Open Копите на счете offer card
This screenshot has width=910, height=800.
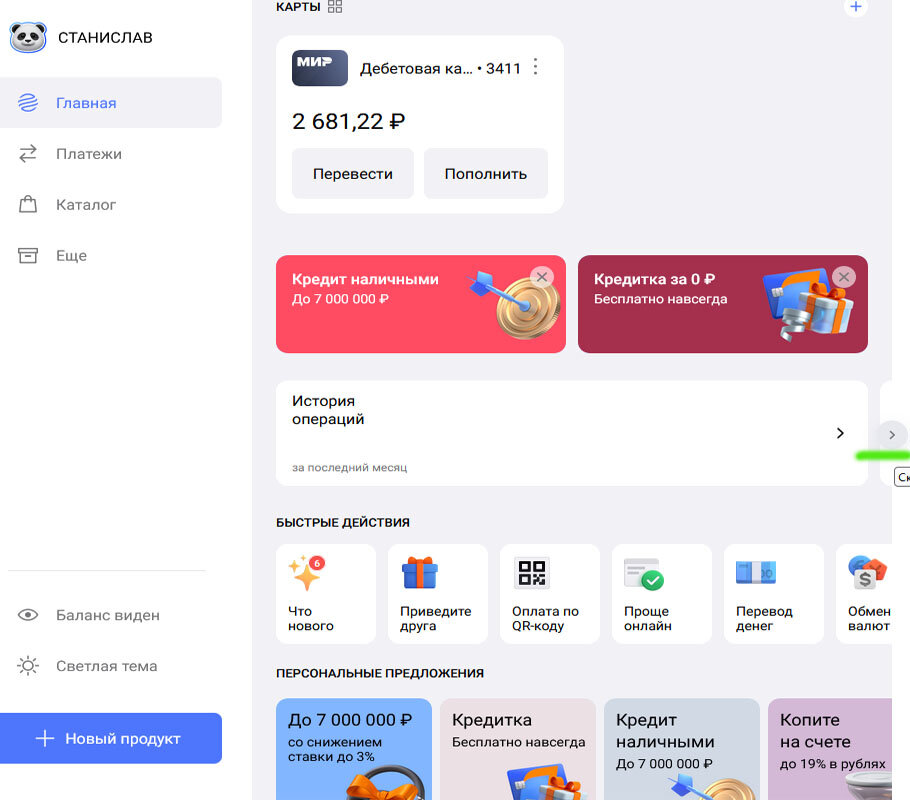pos(830,749)
